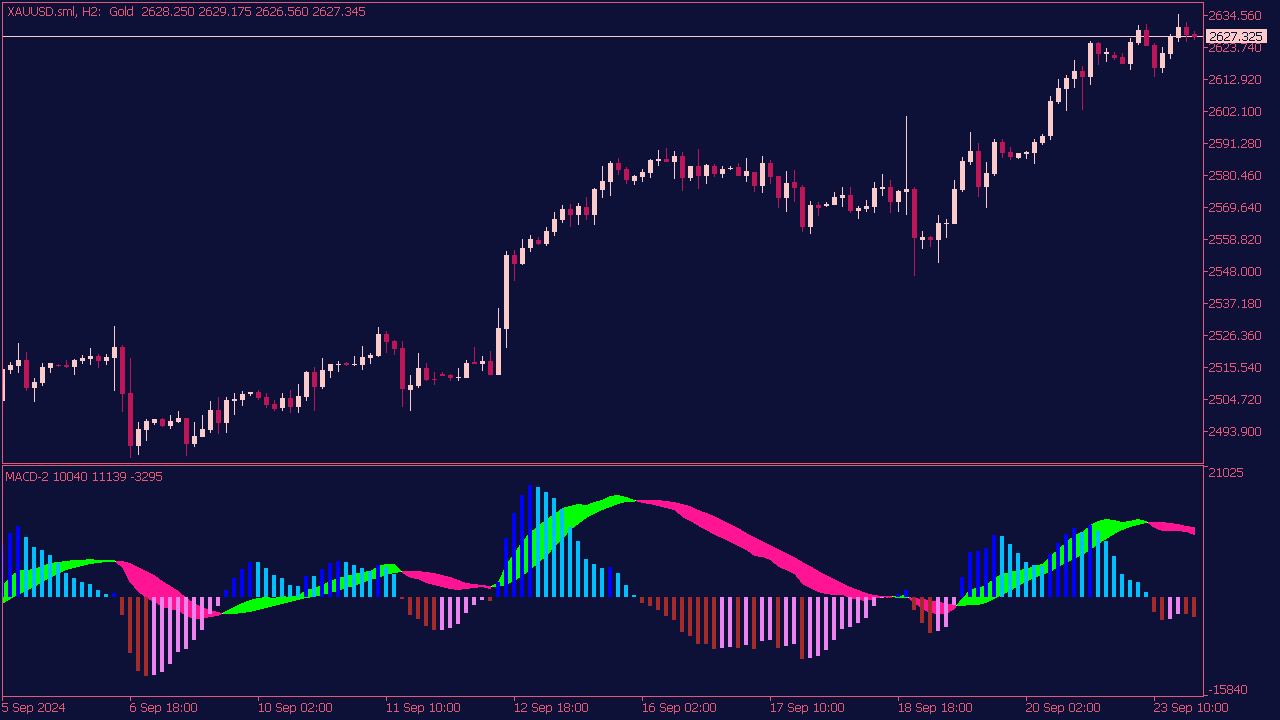Image resolution: width=1280 pixels, height=720 pixels.
Task: Click the 2634.560 price axis label
Action: [x=1235, y=16]
